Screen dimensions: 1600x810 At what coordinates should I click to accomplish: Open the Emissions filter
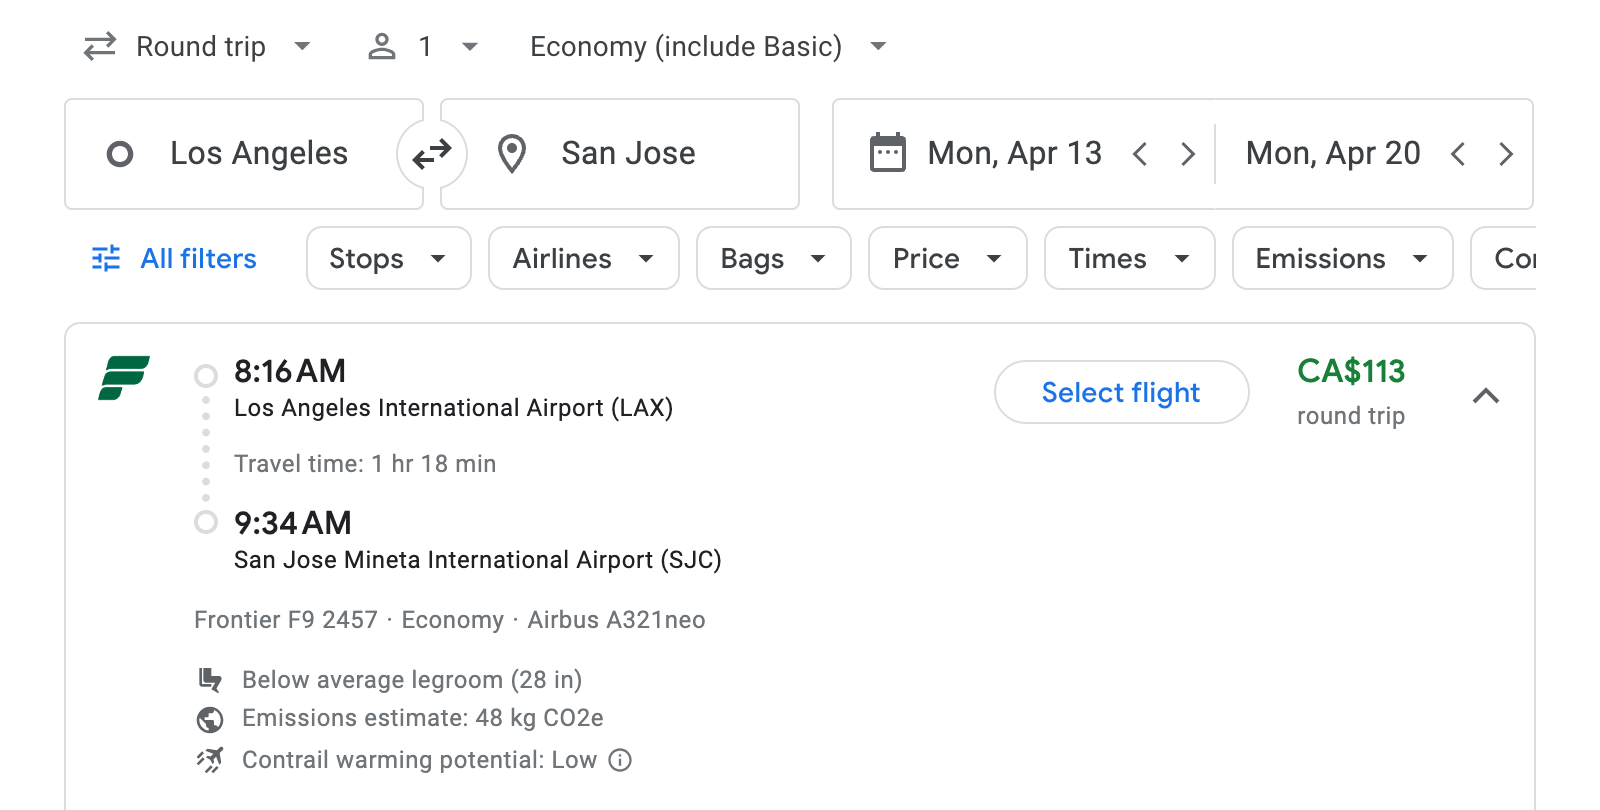point(1341,258)
